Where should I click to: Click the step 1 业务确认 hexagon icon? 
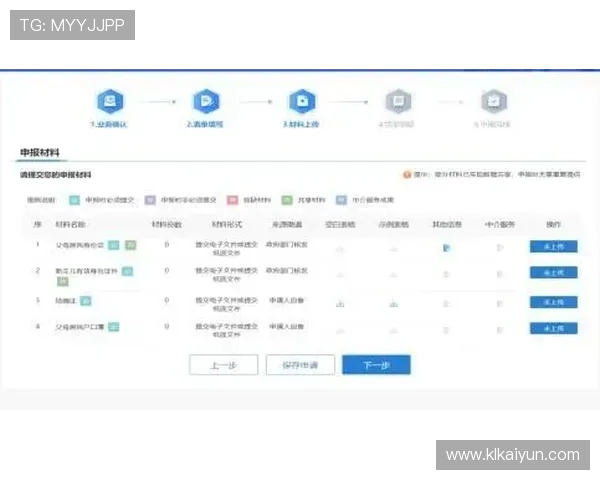110,101
